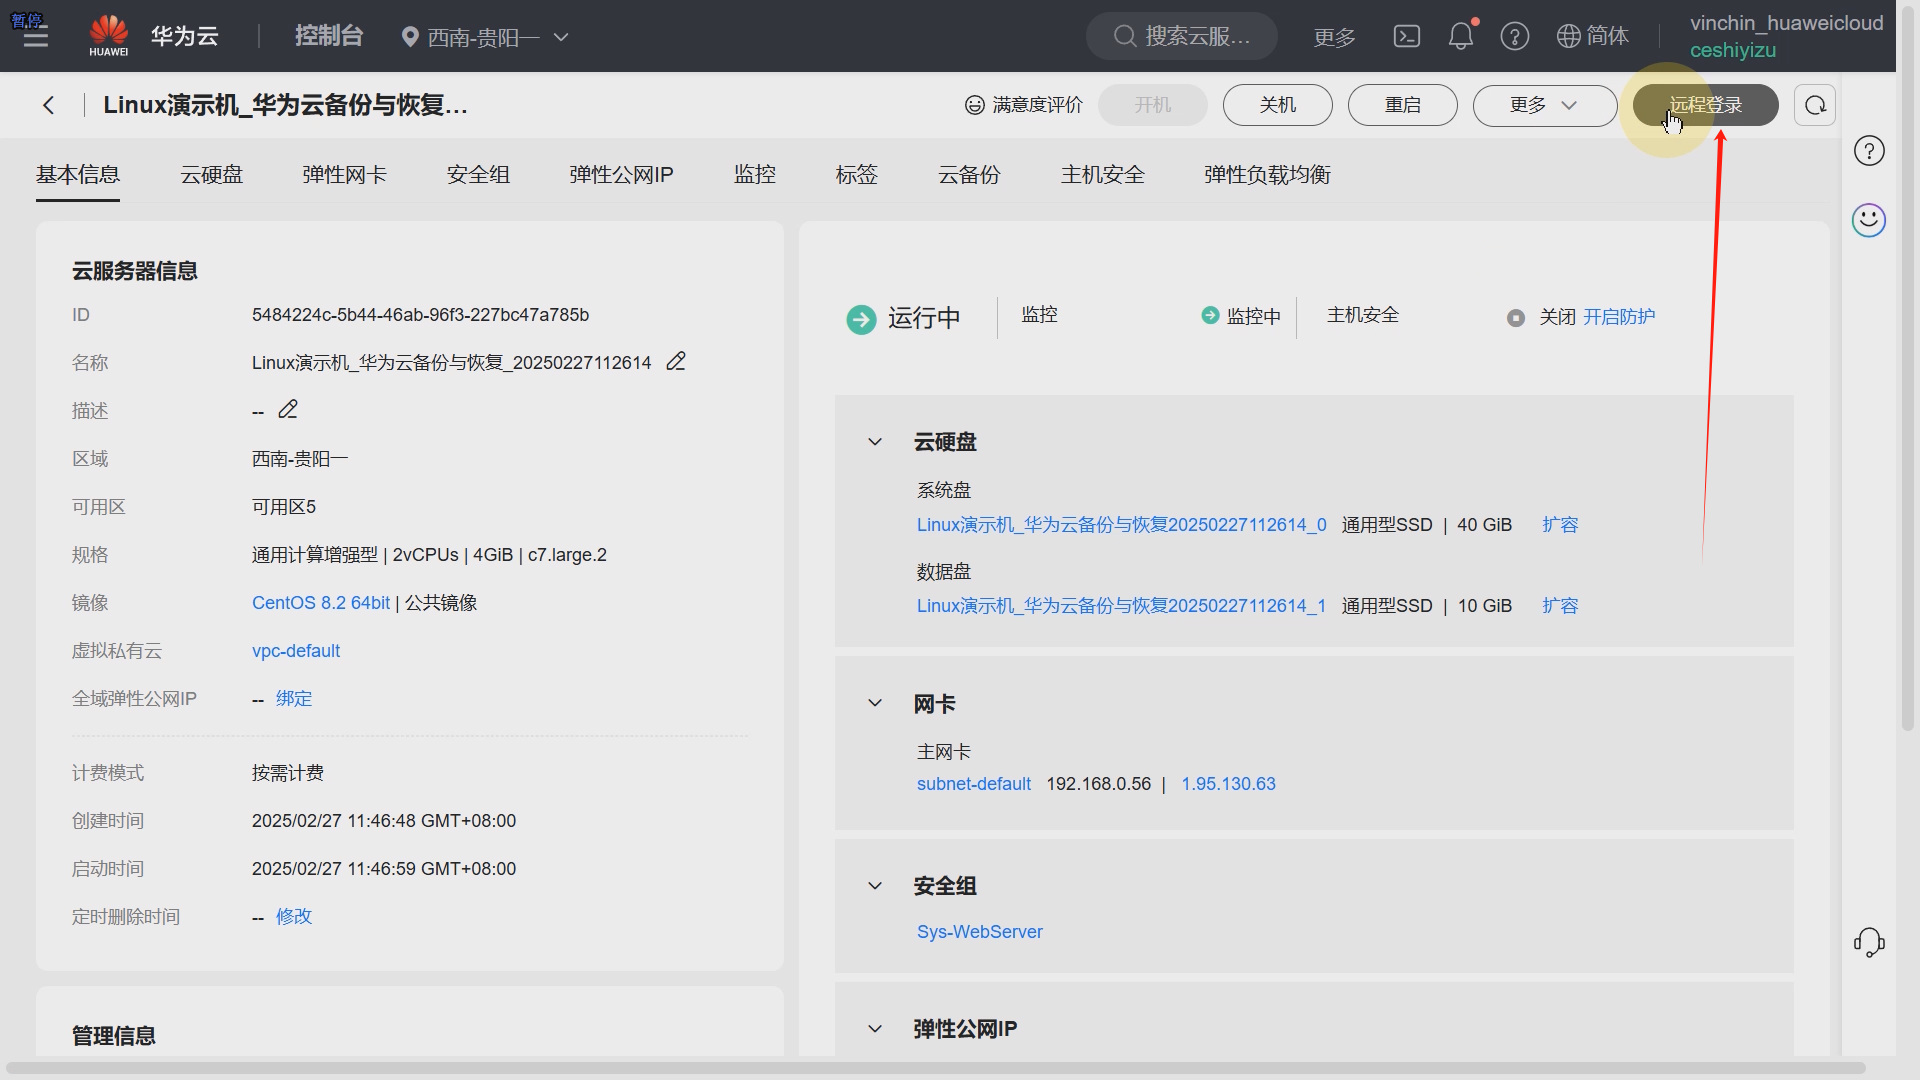This screenshot has width=1920, height=1080.
Task: Click the 开启防护 link
Action: (1618, 317)
